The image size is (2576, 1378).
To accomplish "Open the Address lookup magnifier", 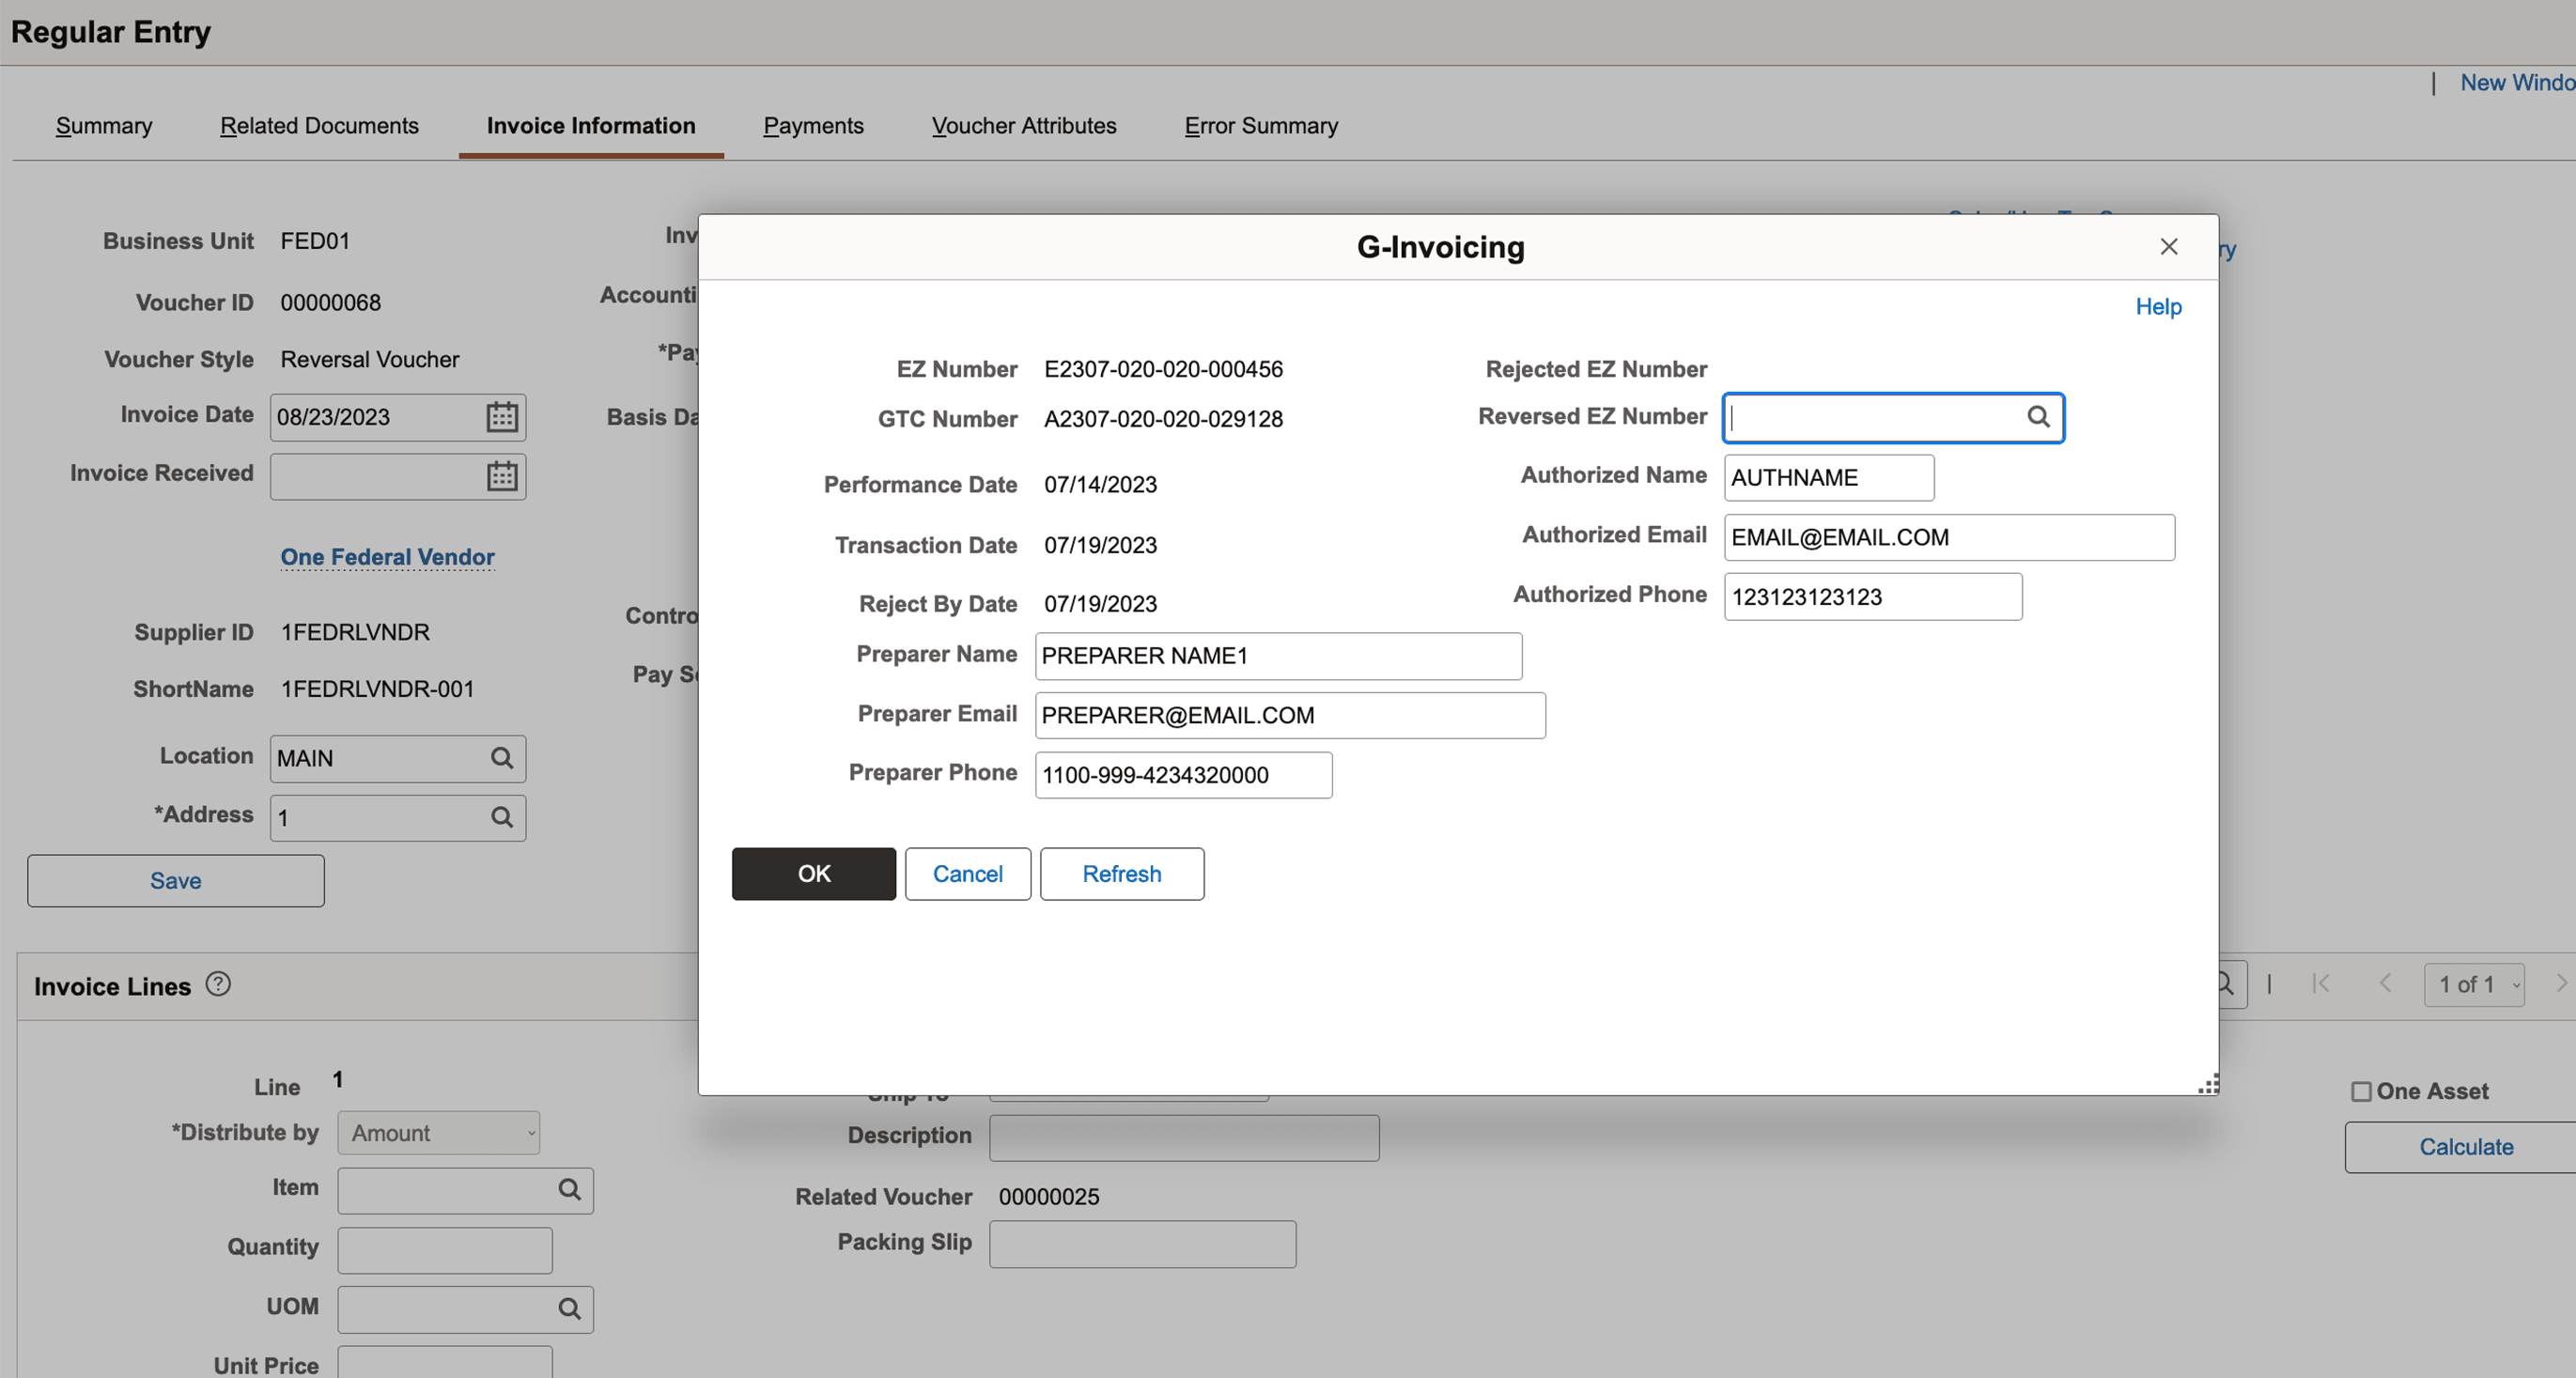I will point(502,817).
